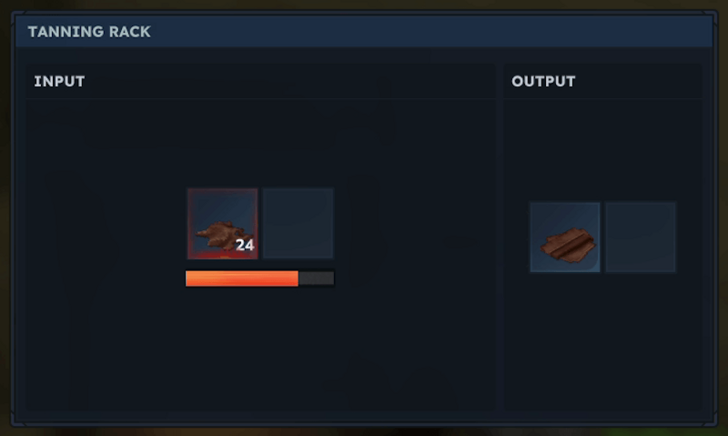728x436 pixels.
Task: Click the empty Input panel area below the progress bar
Action: 260,348
